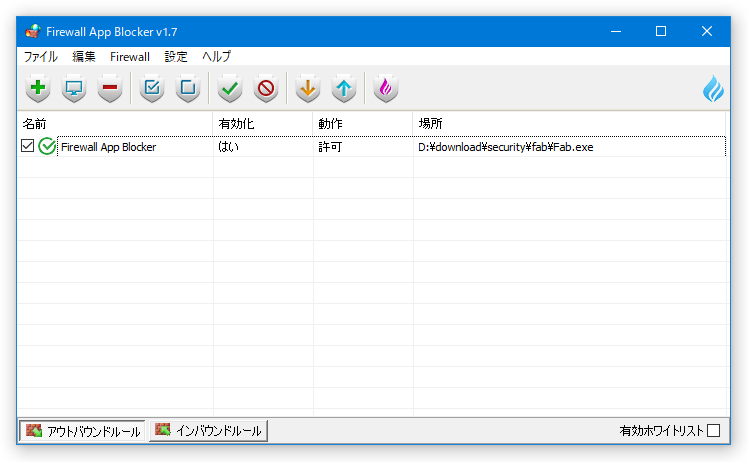The width and height of the screenshot is (748, 462).
Task: Open the ファイル menu
Action: pos(41,56)
